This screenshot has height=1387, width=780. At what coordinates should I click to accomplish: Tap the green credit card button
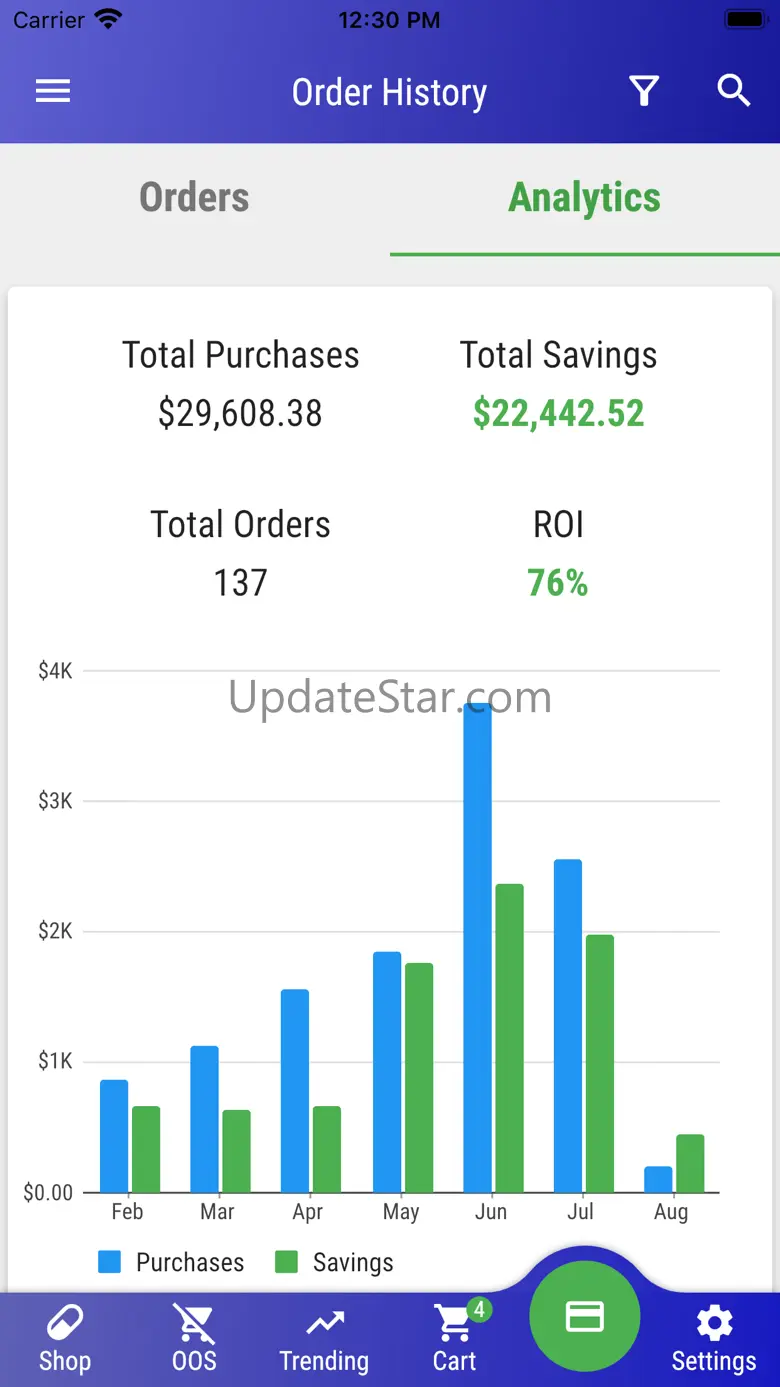[x=584, y=1317]
